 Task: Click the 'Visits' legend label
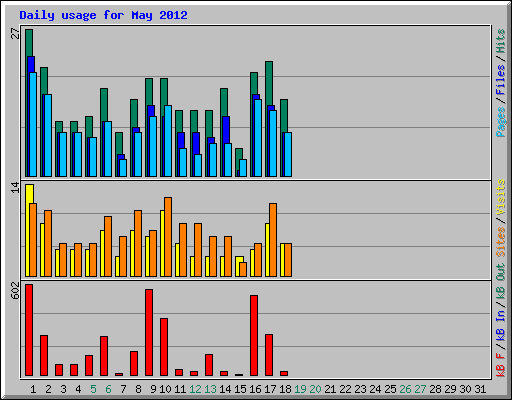click(x=500, y=197)
